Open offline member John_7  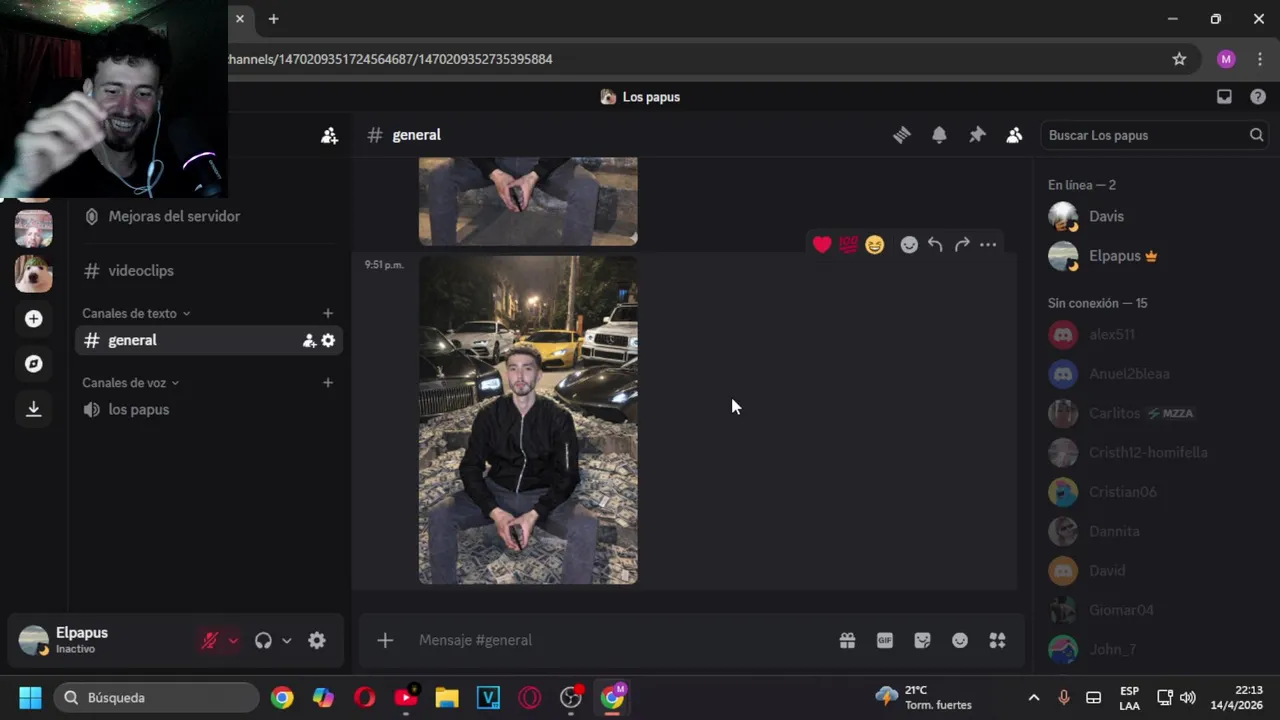pos(1155,650)
